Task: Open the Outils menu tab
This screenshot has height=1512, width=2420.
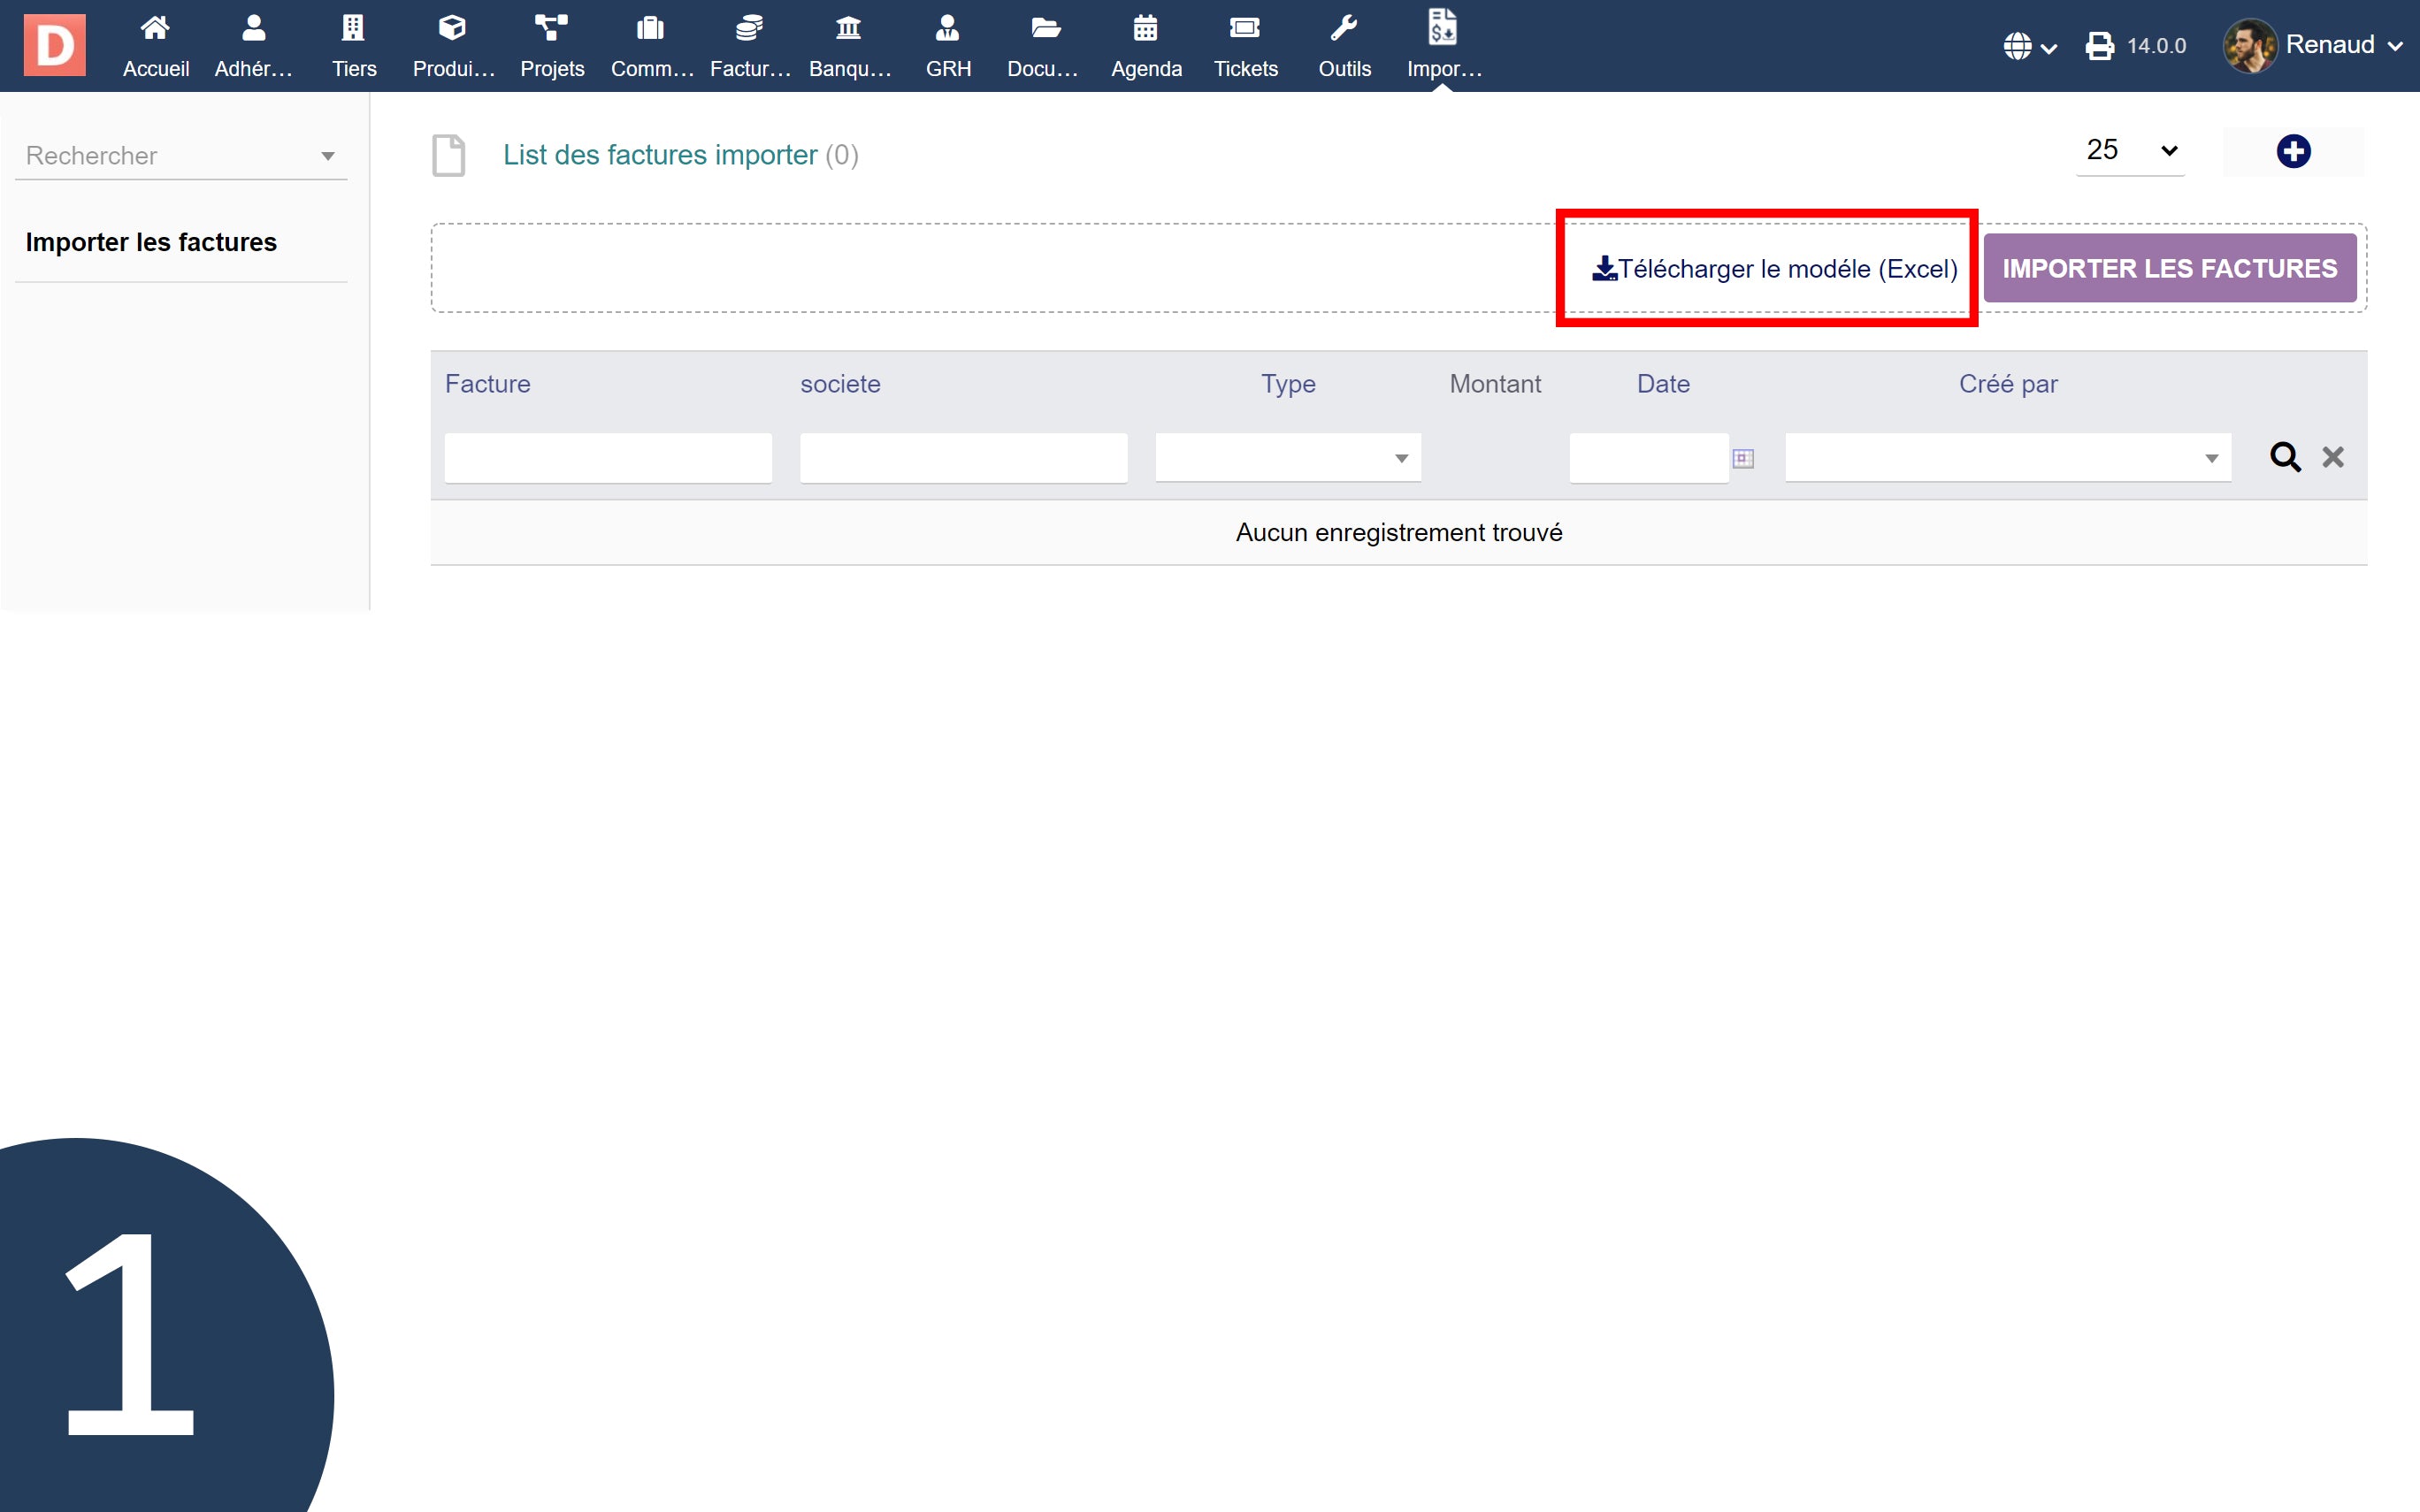Action: pyautogui.click(x=1343, y=45)
